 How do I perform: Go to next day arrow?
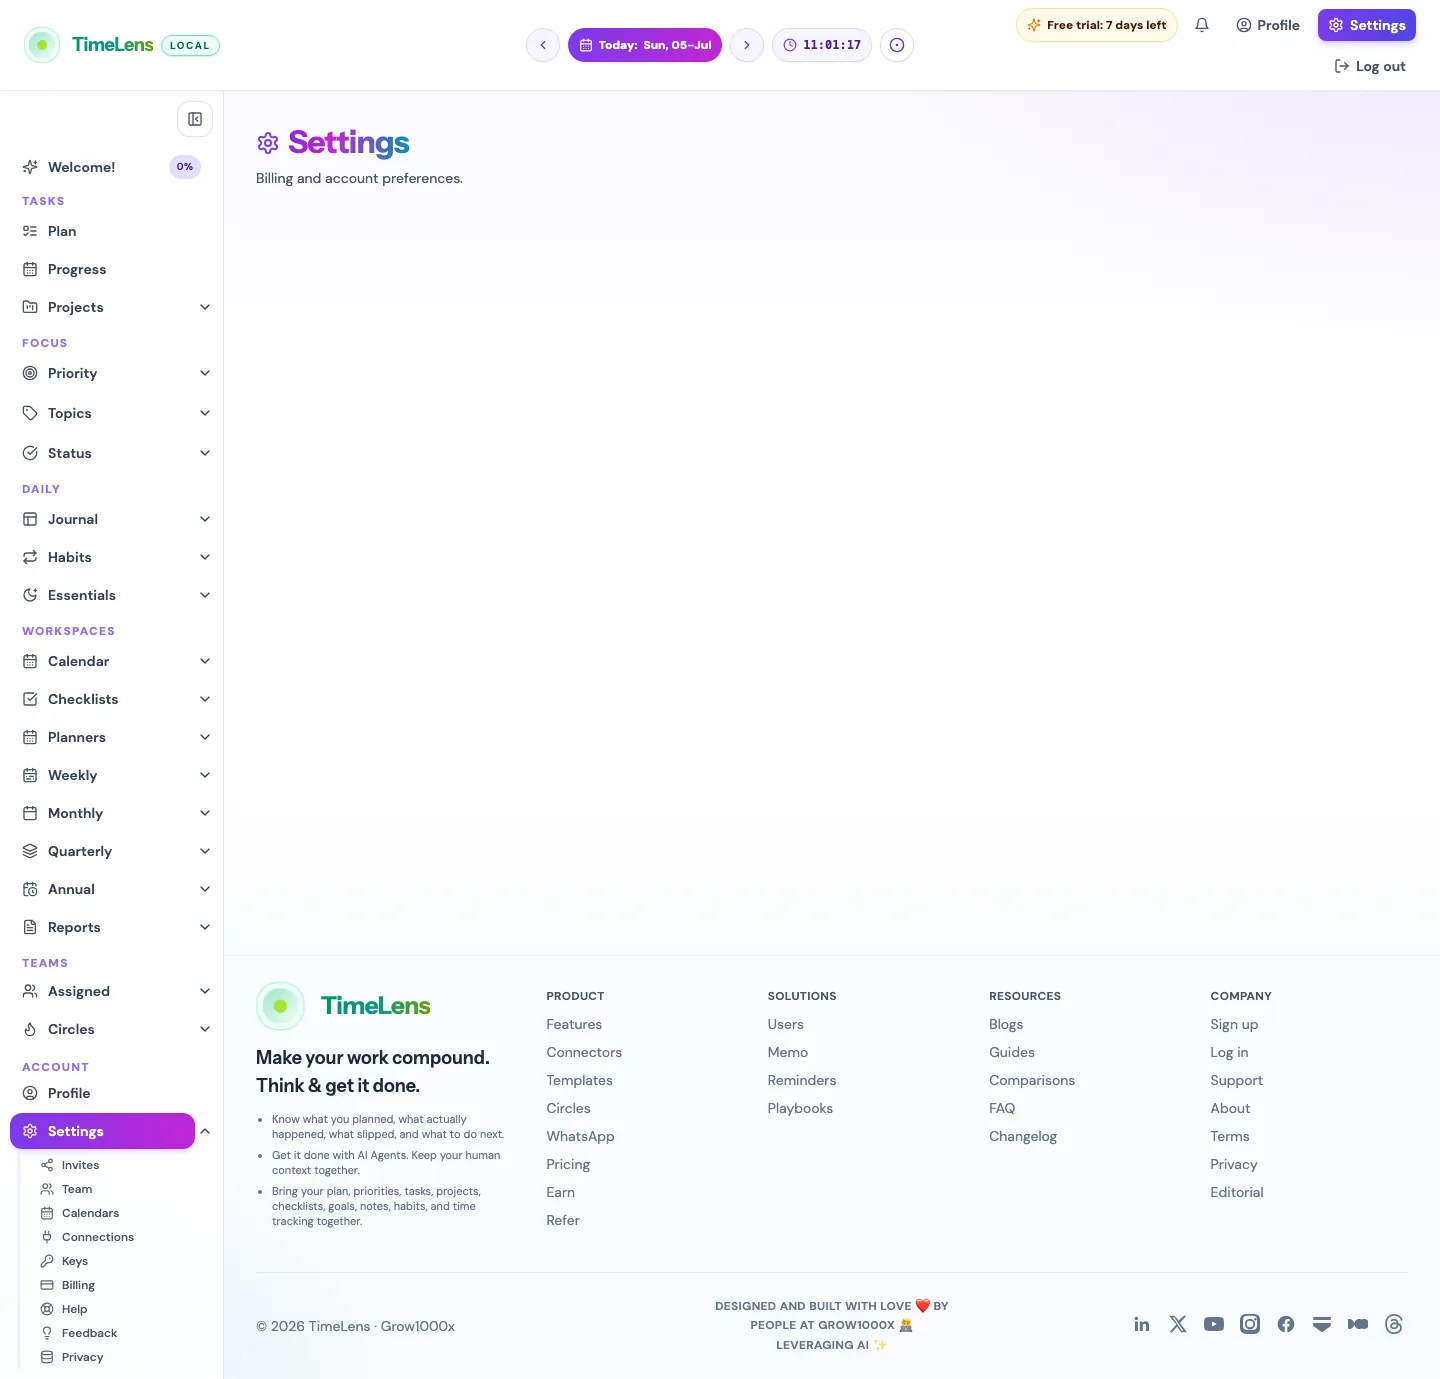[747, 45]
